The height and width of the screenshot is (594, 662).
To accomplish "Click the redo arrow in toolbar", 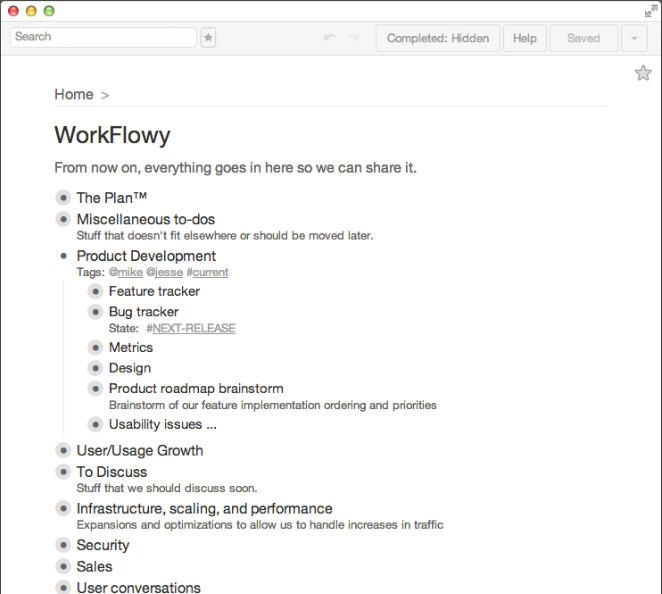I will [x=353, y=38].
